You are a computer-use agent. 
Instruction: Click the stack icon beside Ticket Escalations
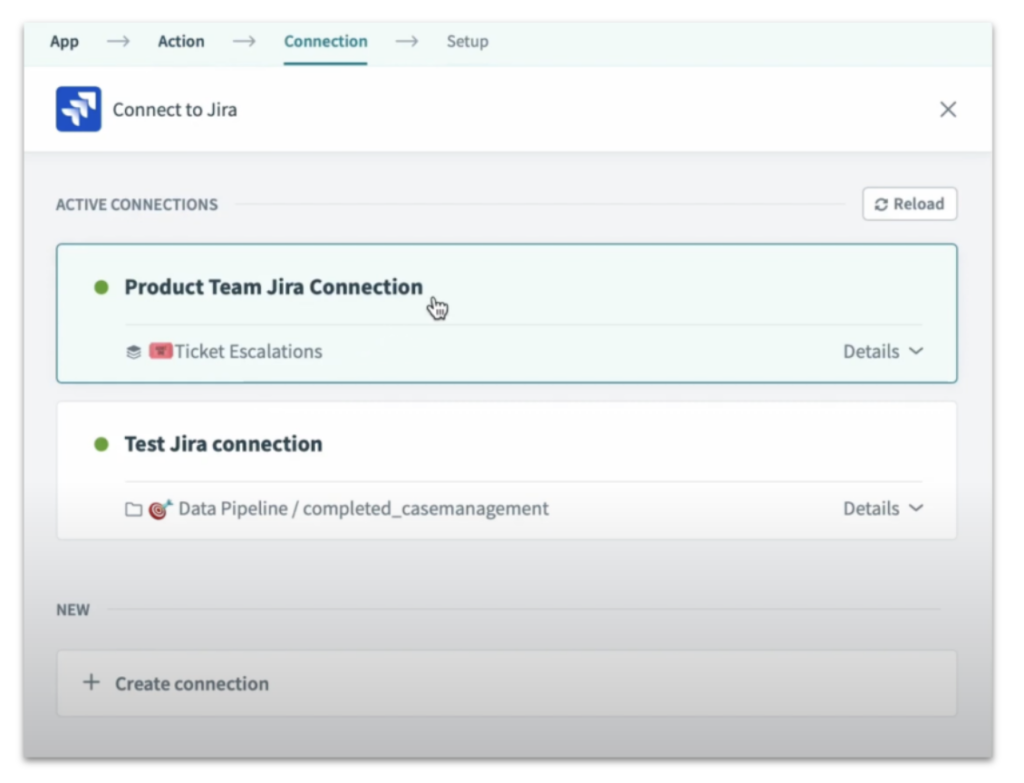point(133,352)
